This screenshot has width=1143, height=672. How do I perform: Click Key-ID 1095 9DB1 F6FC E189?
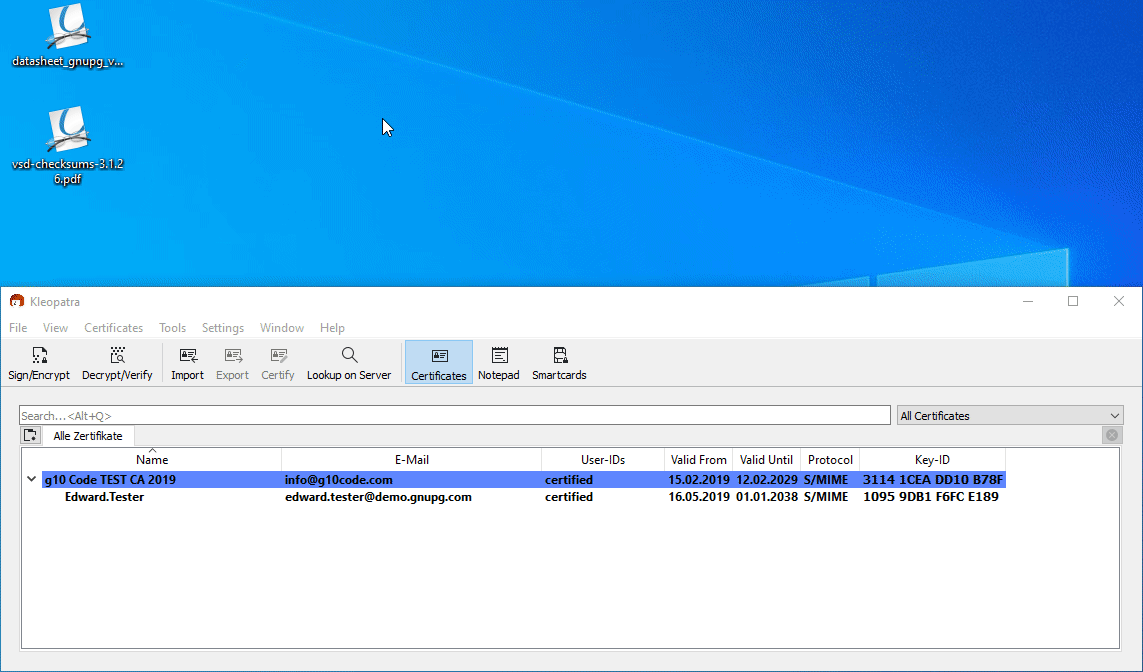[931, 497]
